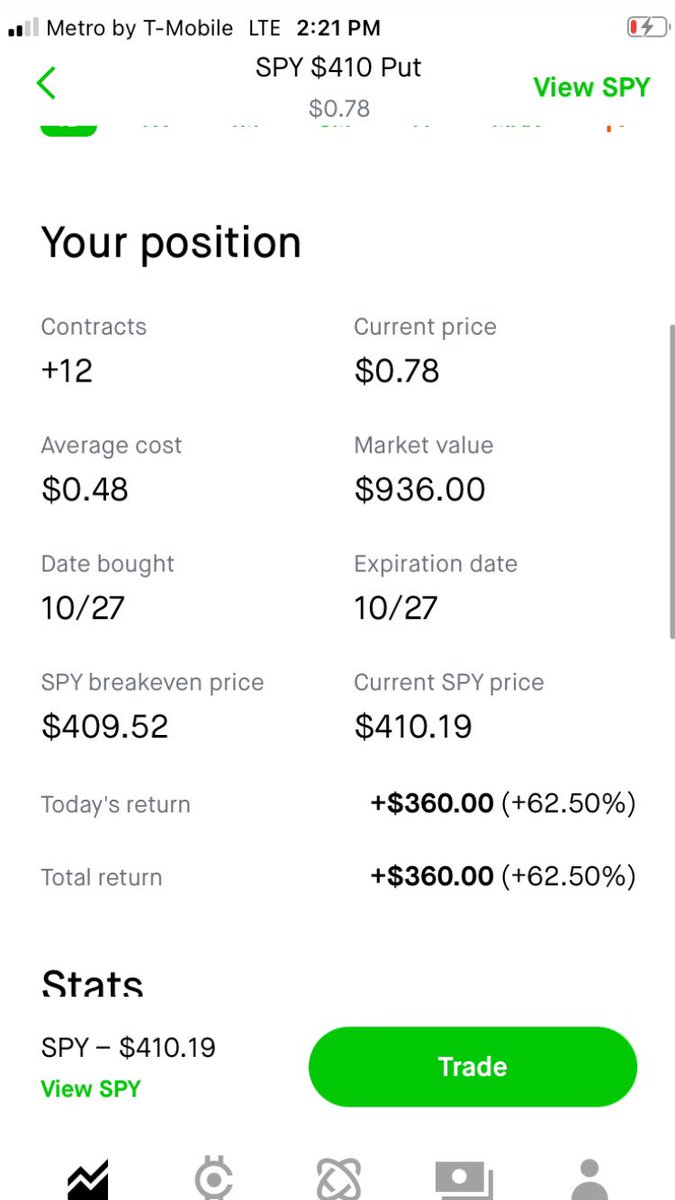Tap the Stats section heading

(x=92, y=983)
